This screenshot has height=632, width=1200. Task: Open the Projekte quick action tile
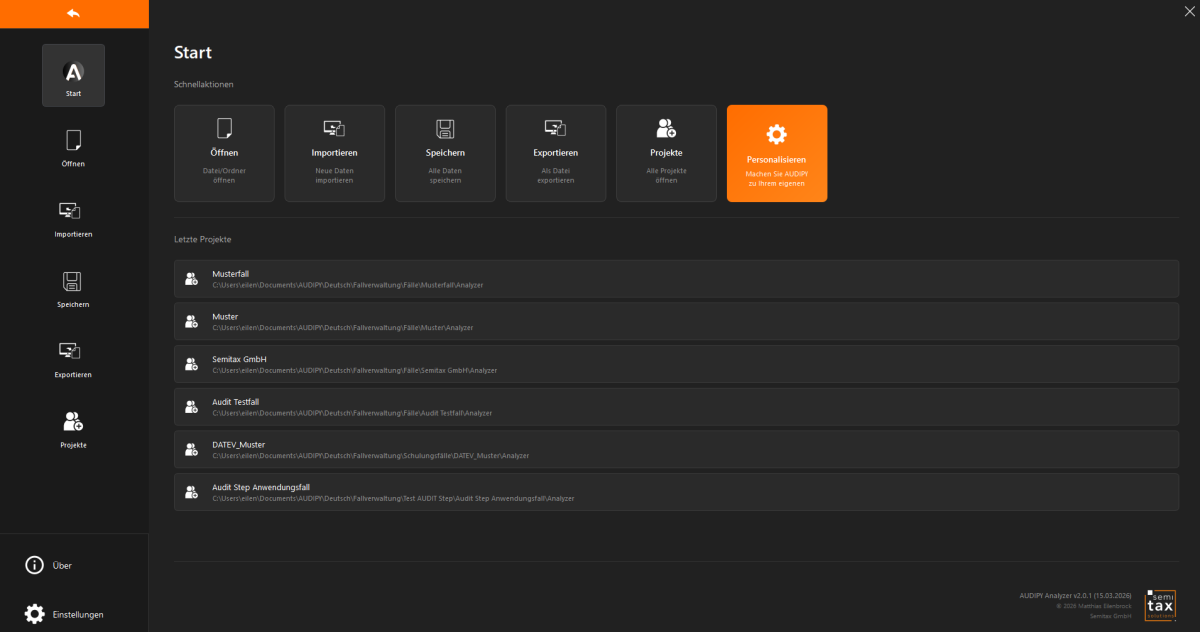tap(666, 153)
